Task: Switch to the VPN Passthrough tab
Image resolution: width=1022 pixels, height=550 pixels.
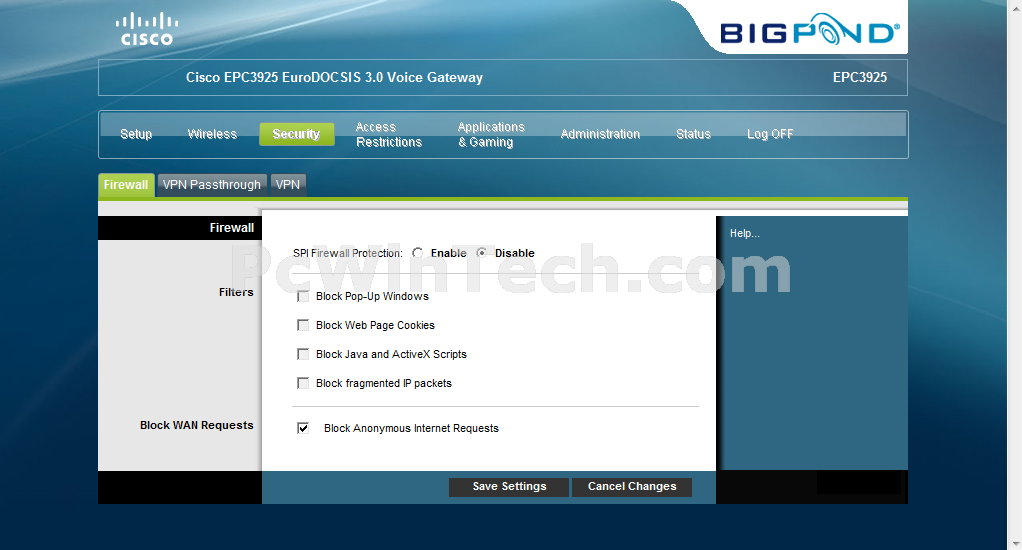Action: pyautogui.click(x=212, y=185)
